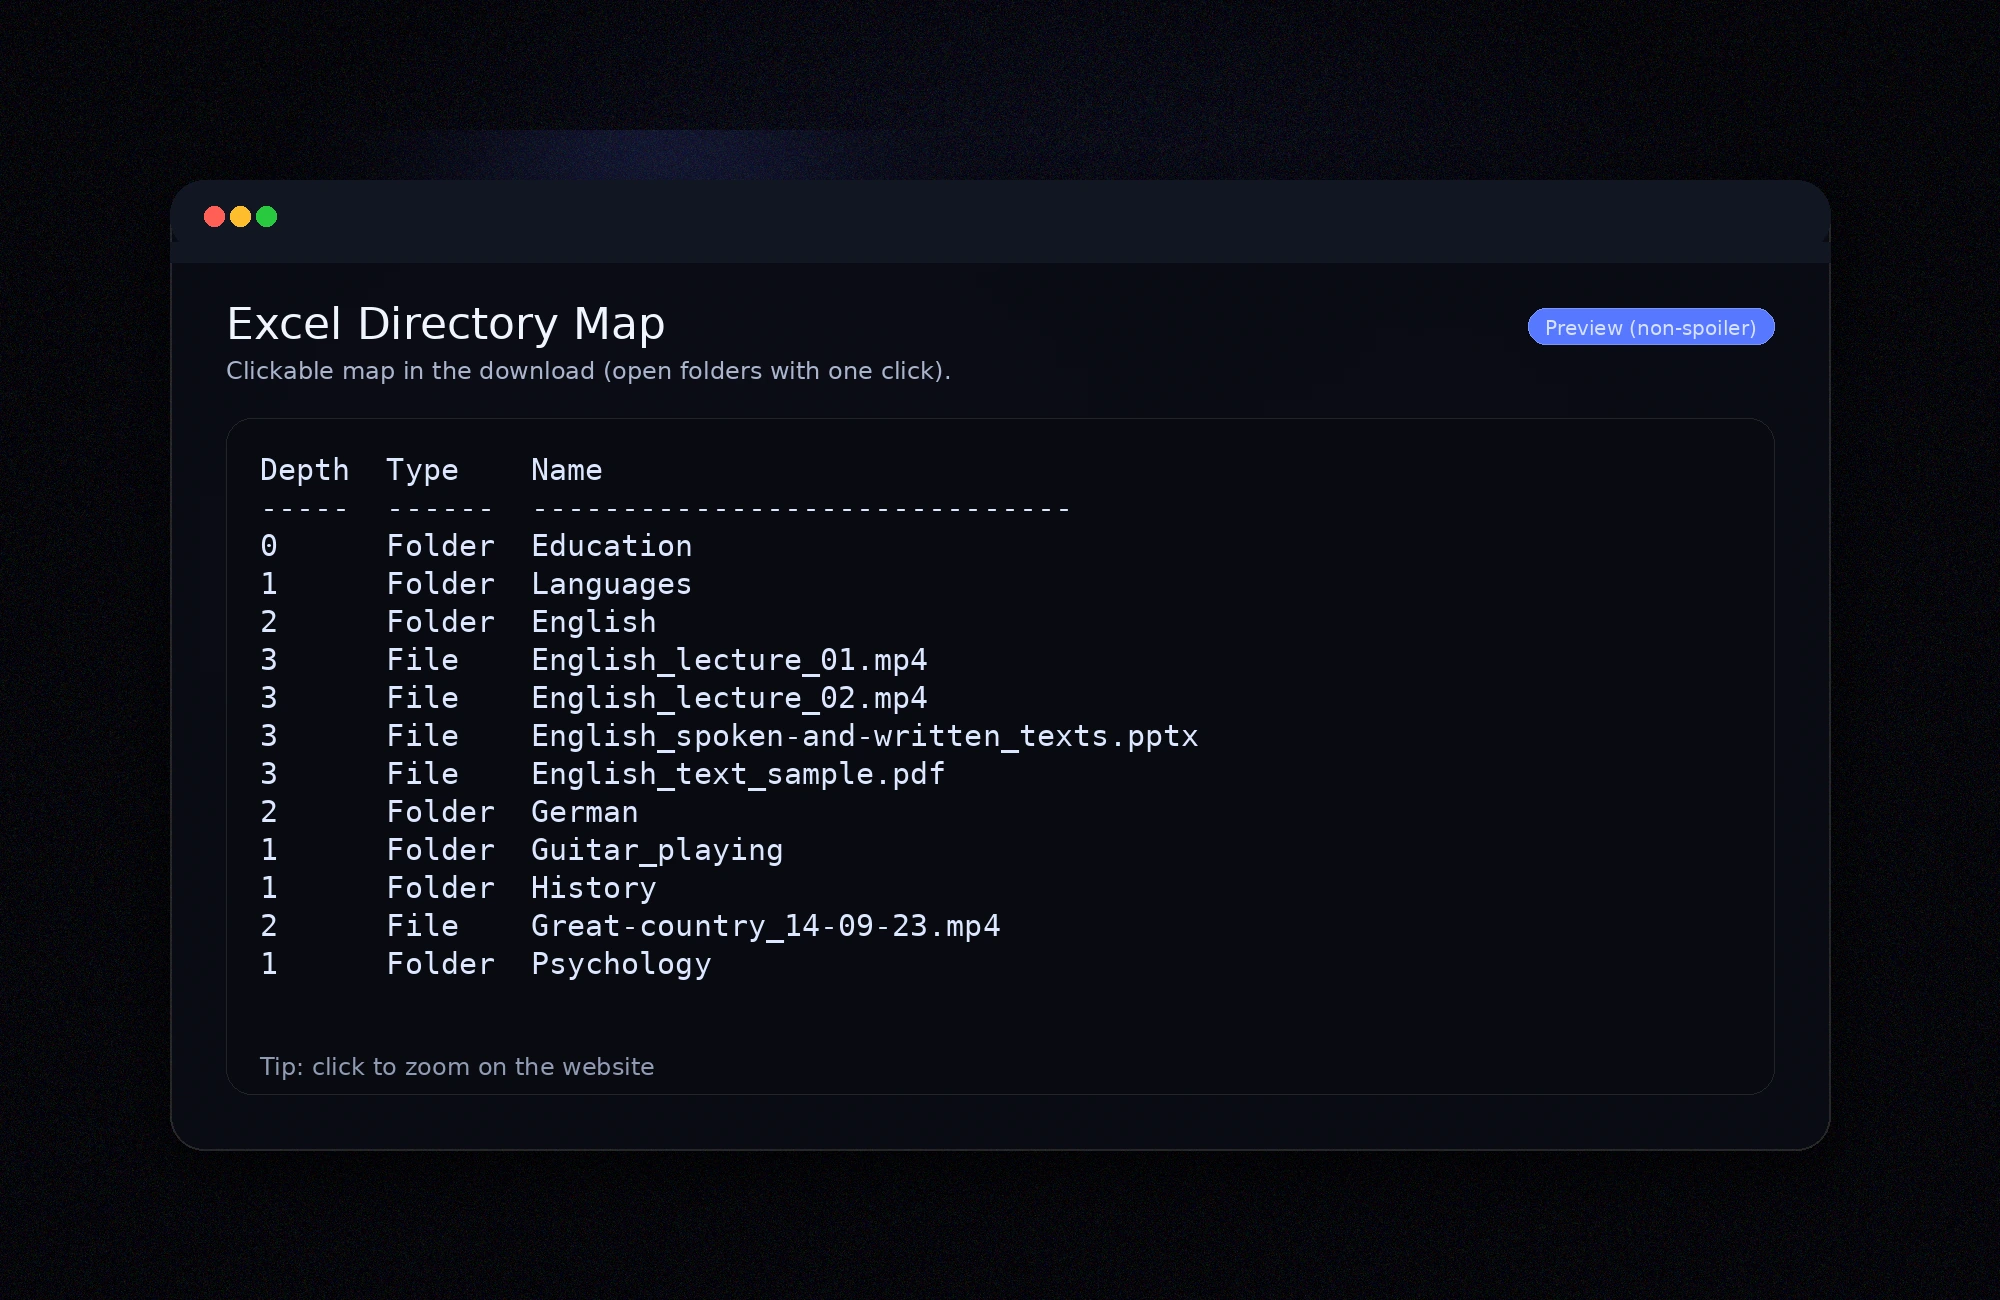2000x1300 pixels.
Task: Click the green maximize traffic light
Action: 266,217
